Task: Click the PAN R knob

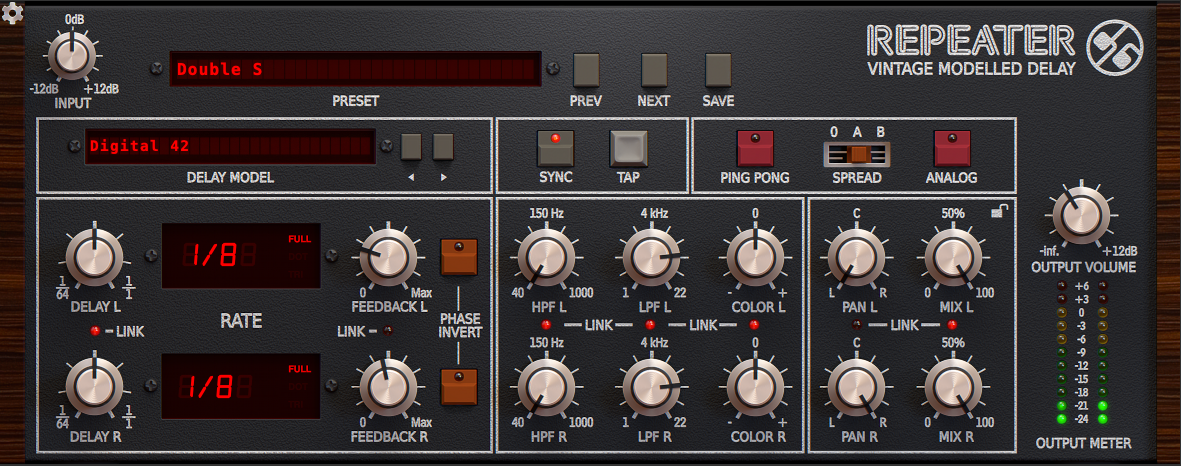Action: (856, 386)
